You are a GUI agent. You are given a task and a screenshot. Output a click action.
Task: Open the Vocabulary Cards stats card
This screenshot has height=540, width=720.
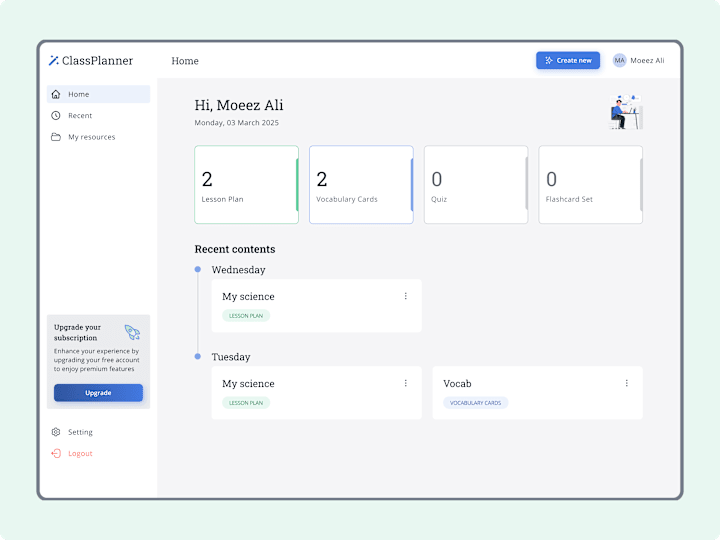tap(361, 185)
